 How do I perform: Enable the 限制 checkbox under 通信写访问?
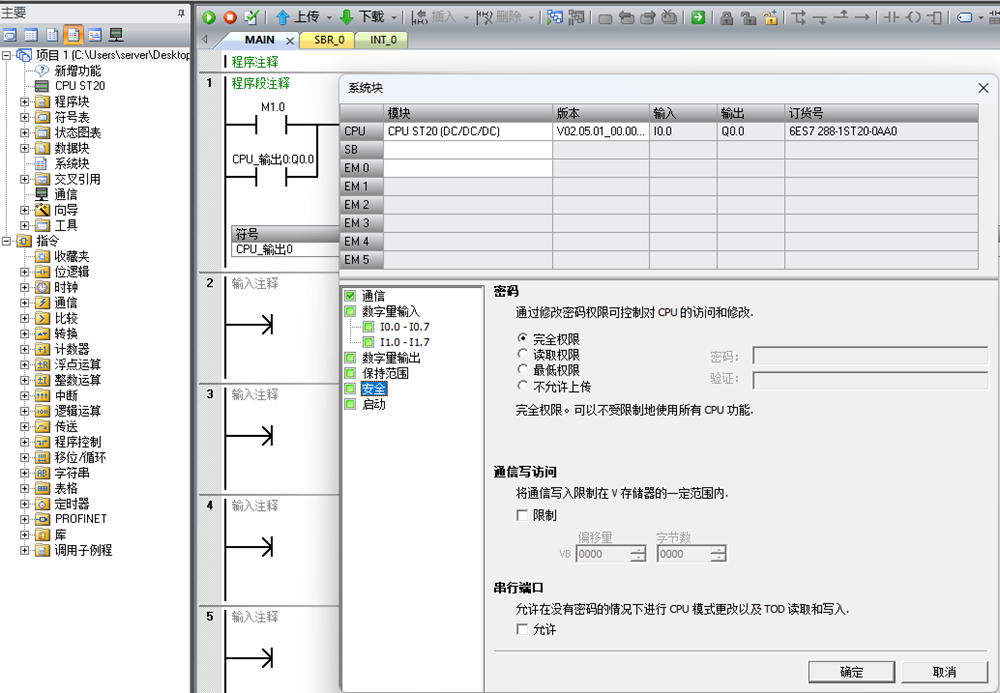point(522,515)
